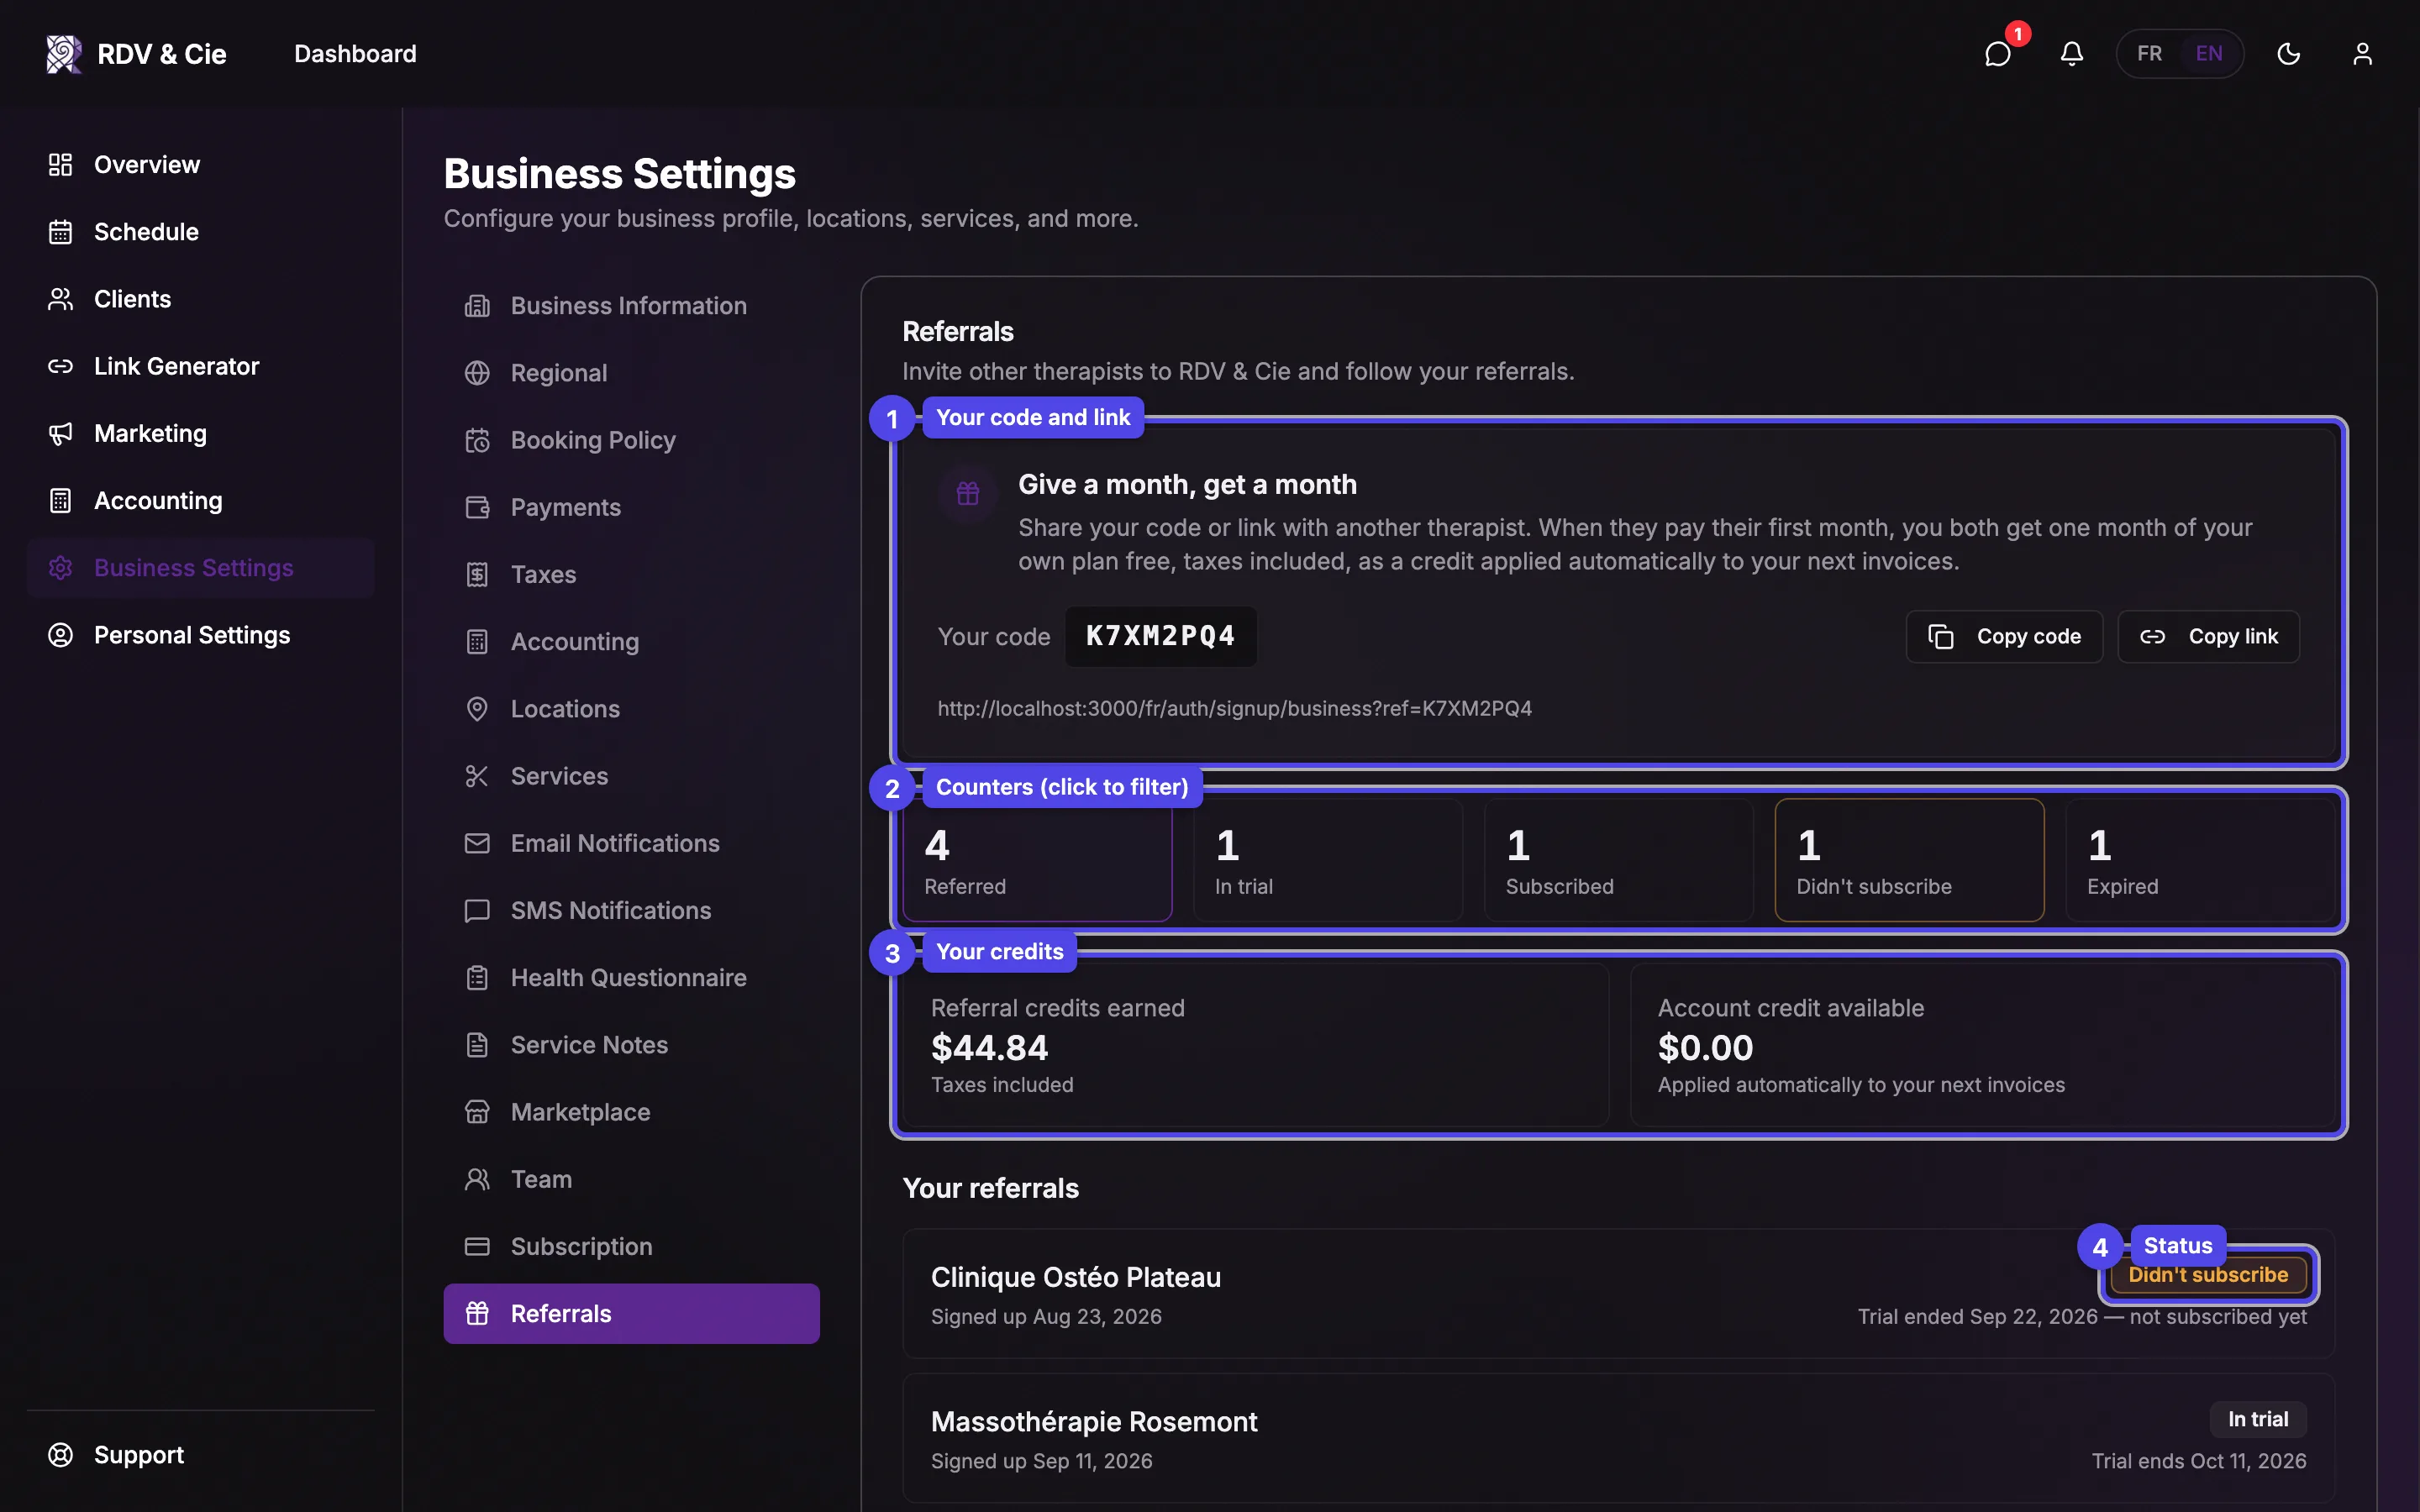The image size is (2420, 1512).
Task: Open the Taxes receipt icon
Action: [477, 574]
